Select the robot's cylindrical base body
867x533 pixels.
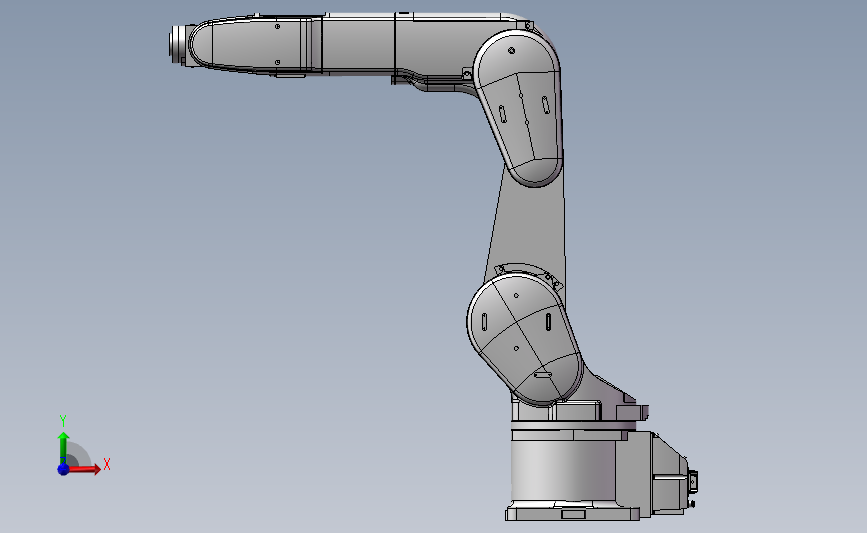coord(562,471)
